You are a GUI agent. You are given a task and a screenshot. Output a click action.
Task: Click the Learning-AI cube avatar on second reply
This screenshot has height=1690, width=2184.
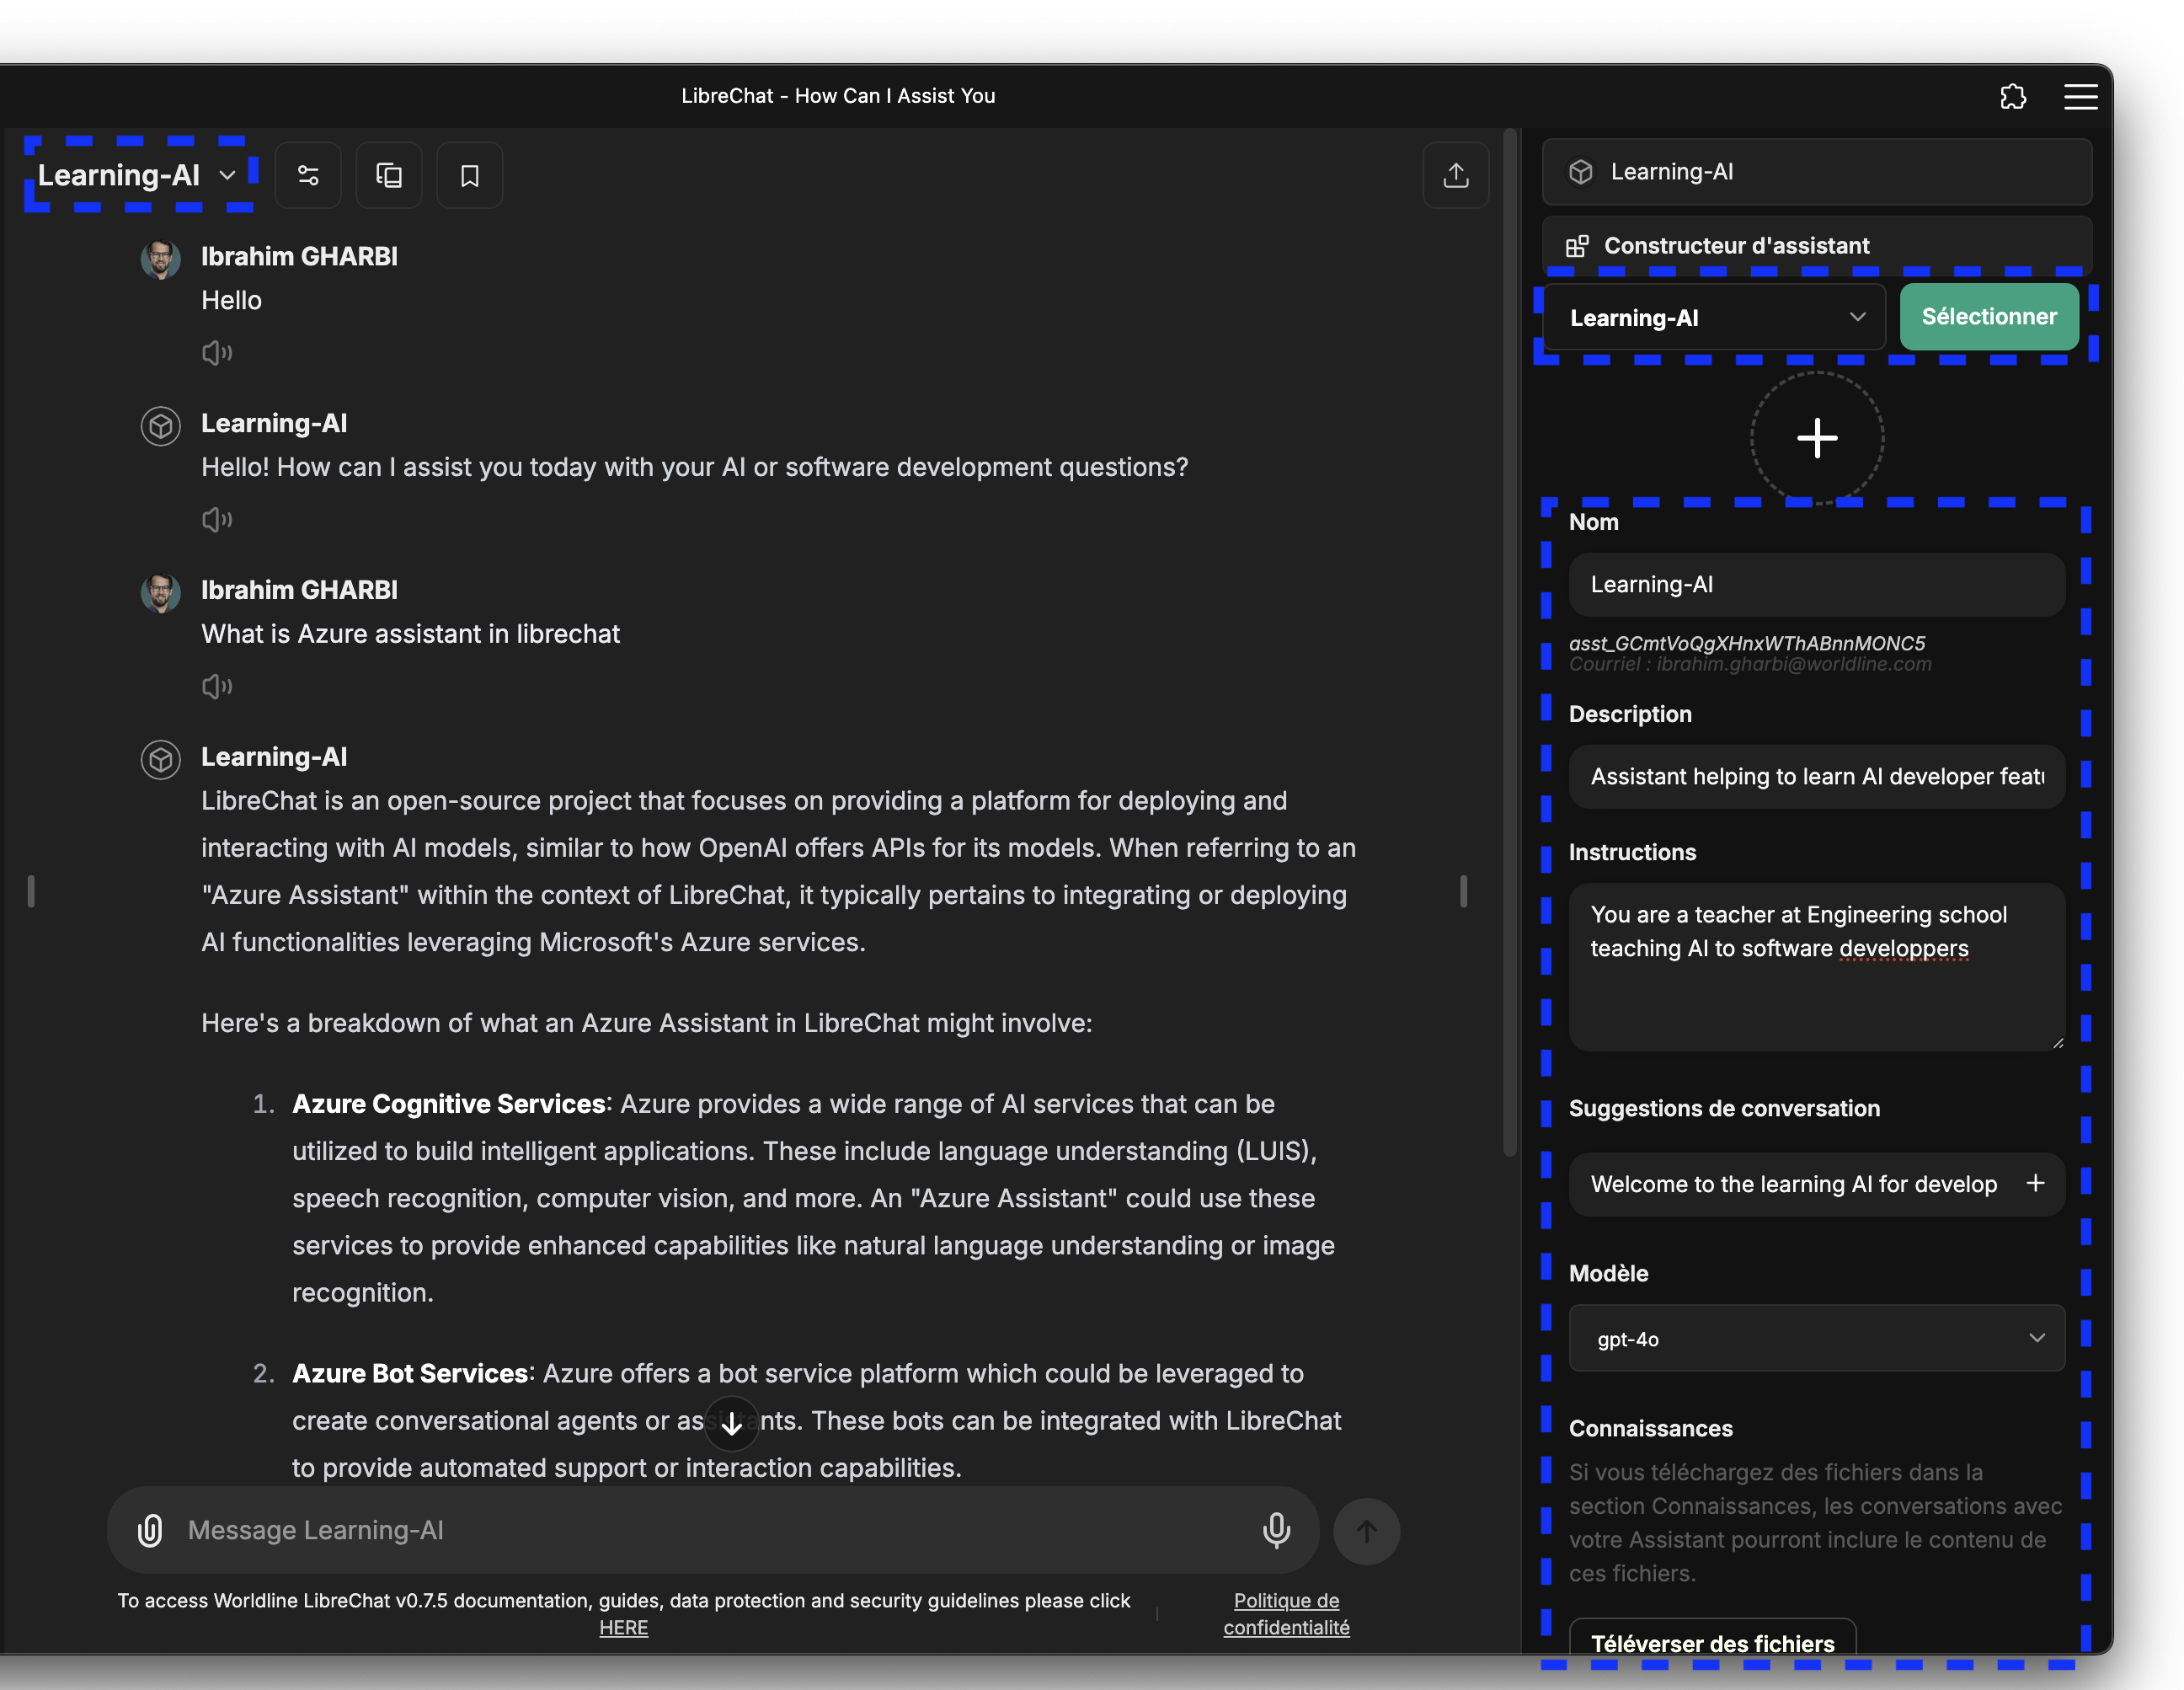[161, 760]
